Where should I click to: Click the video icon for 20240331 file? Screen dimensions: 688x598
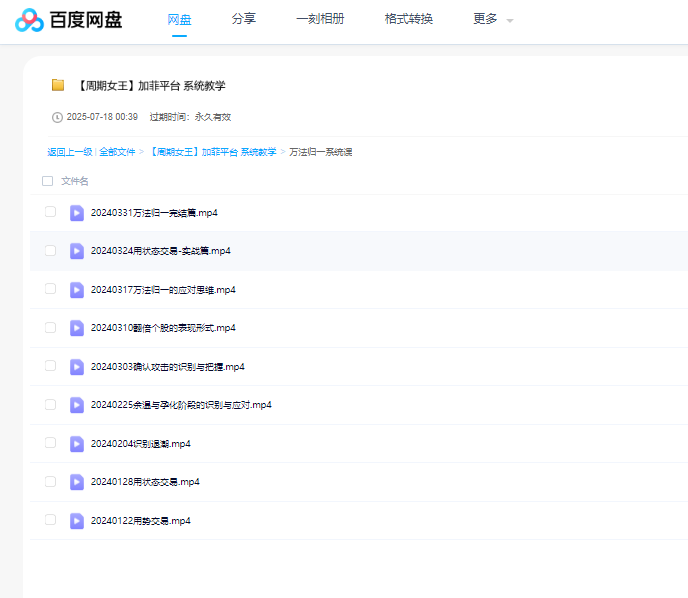77,212
